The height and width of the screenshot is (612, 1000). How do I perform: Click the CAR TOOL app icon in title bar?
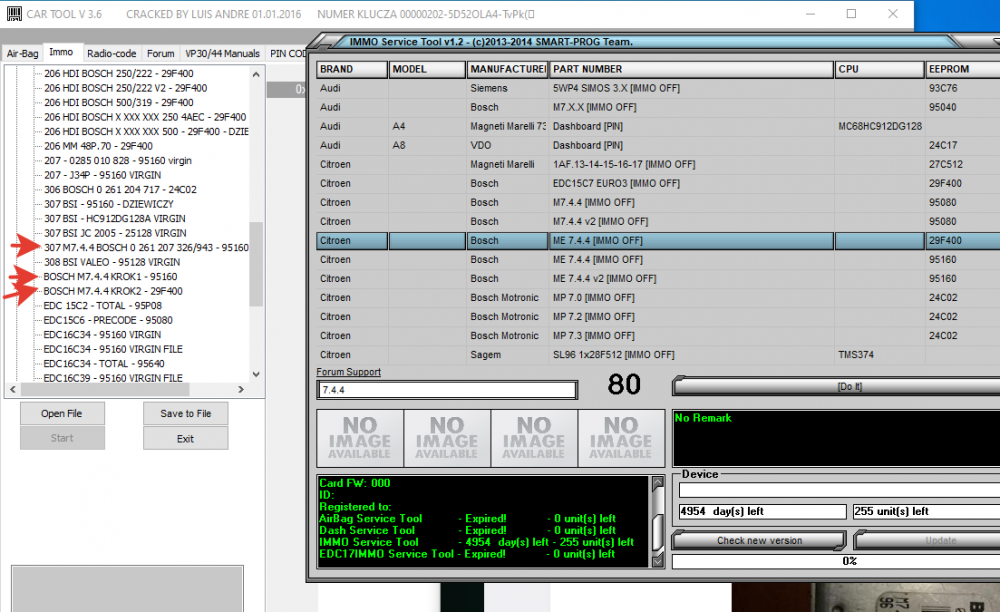(x=14, y=13)
